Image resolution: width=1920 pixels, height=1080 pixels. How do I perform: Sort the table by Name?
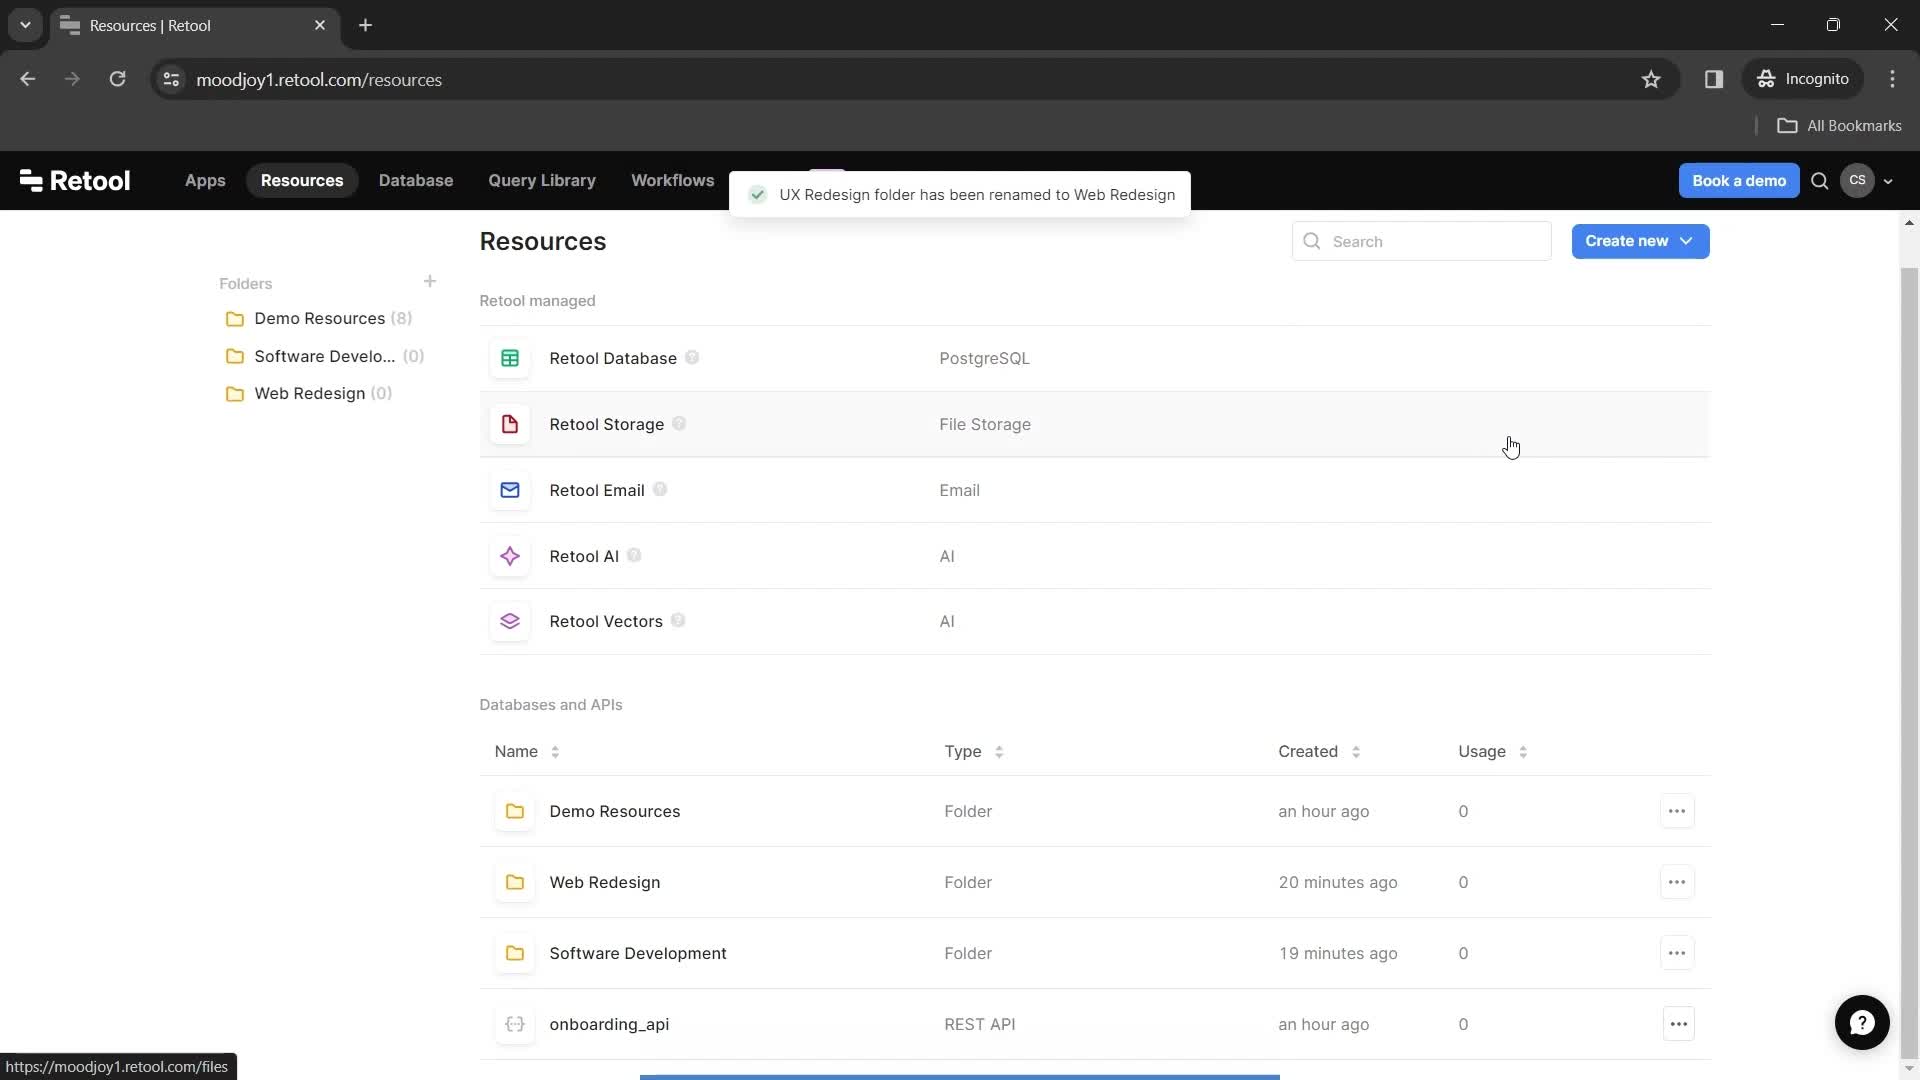coord(527,752)
